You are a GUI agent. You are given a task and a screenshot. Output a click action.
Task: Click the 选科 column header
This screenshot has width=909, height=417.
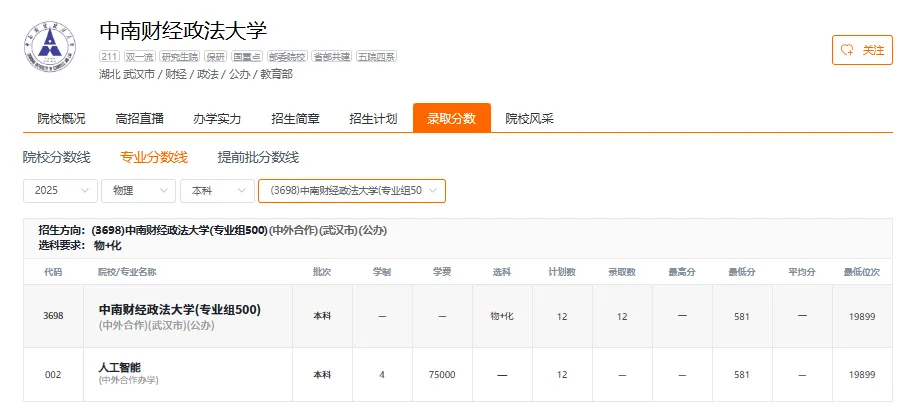tap(502, 271)
